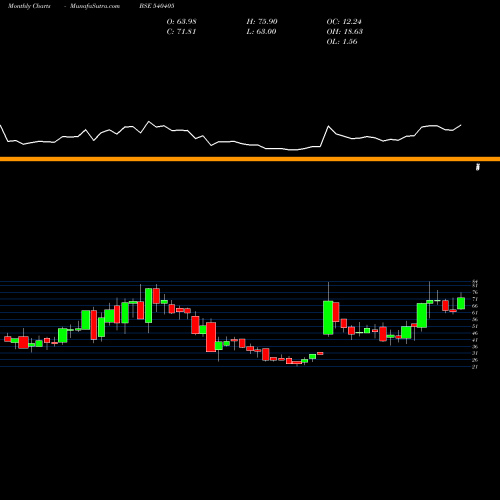500x500 pixels.
Task: Click the '66' price axis label
Action: pyautogui.click(x=475, y=306)
